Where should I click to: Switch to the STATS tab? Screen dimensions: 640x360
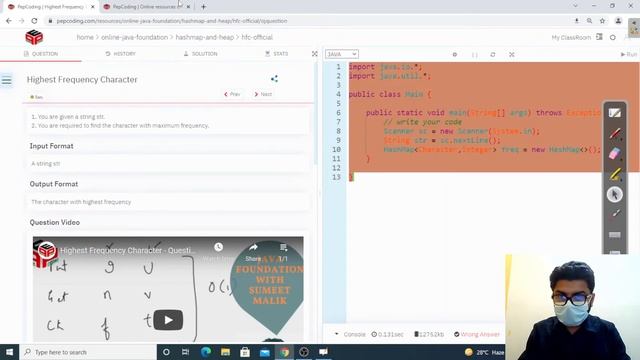[x=277, y=54]
